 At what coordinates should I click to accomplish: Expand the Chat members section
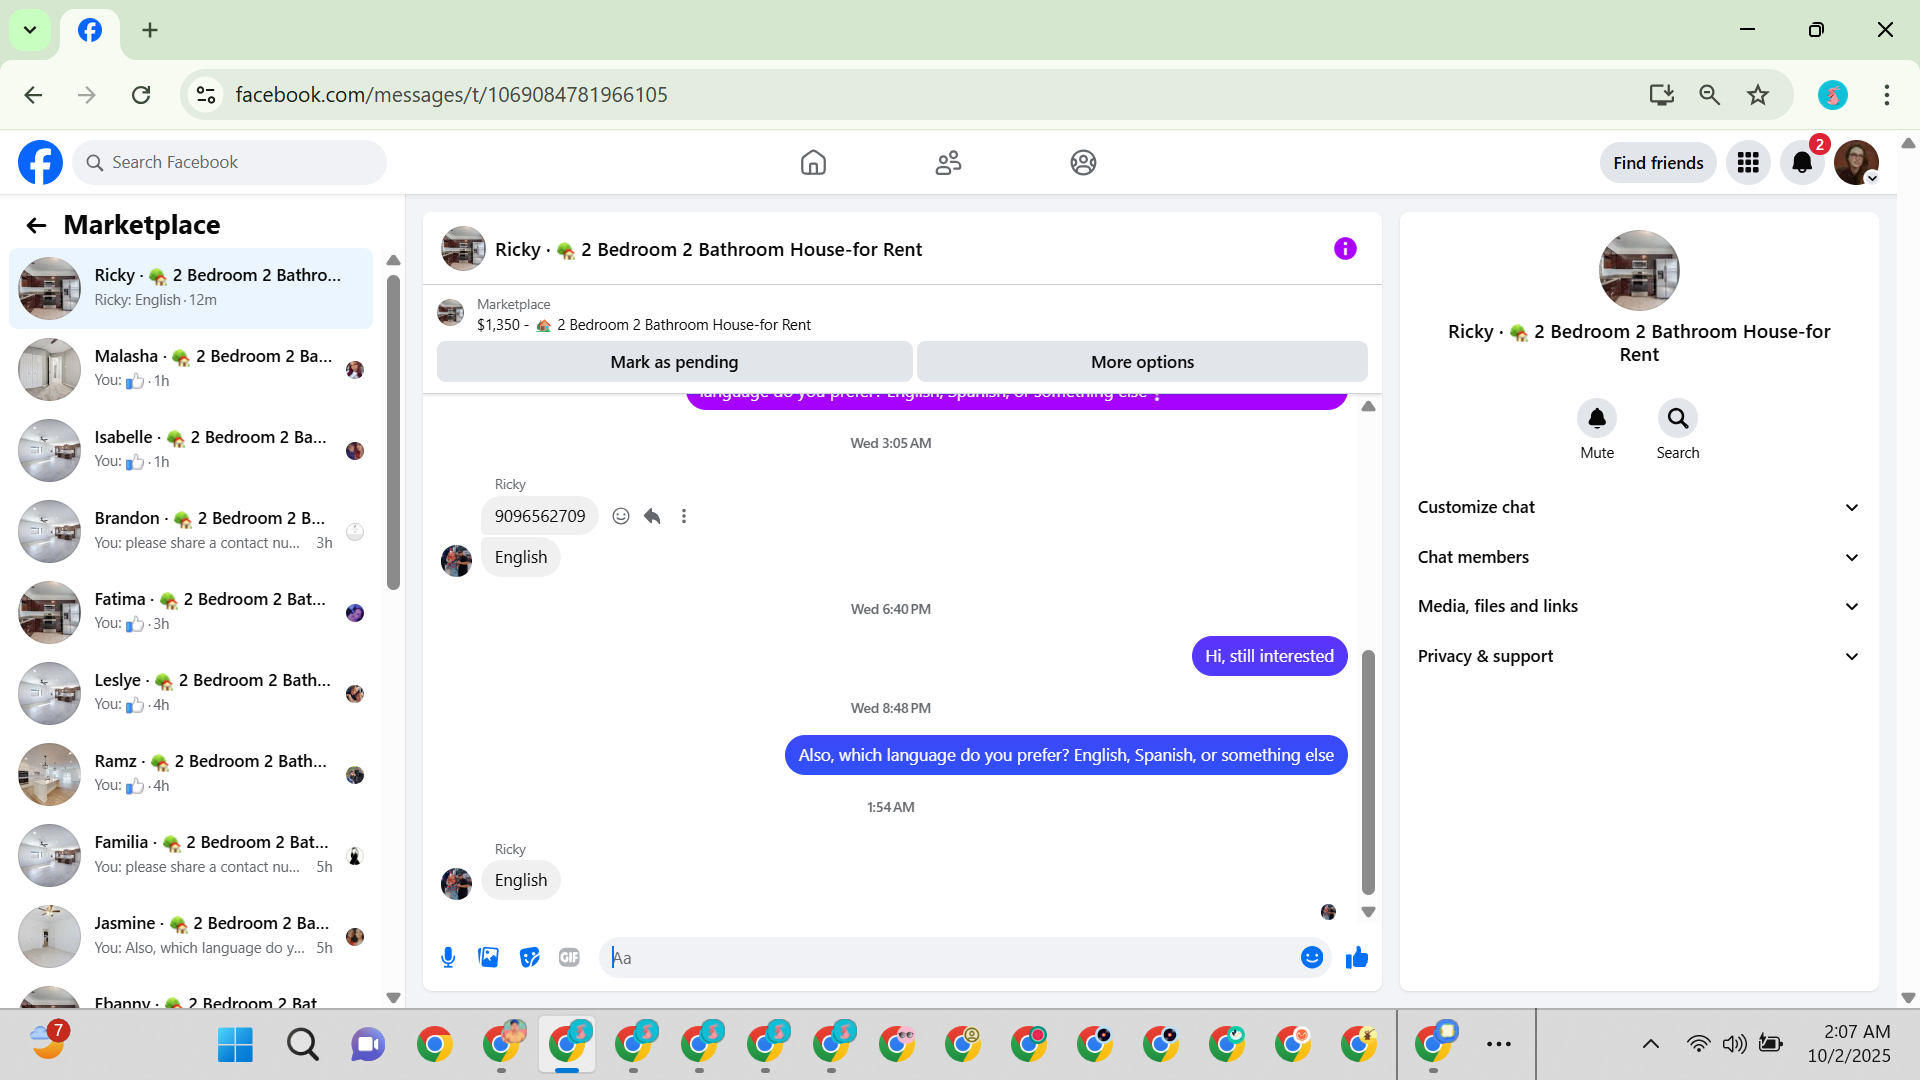1638,557
